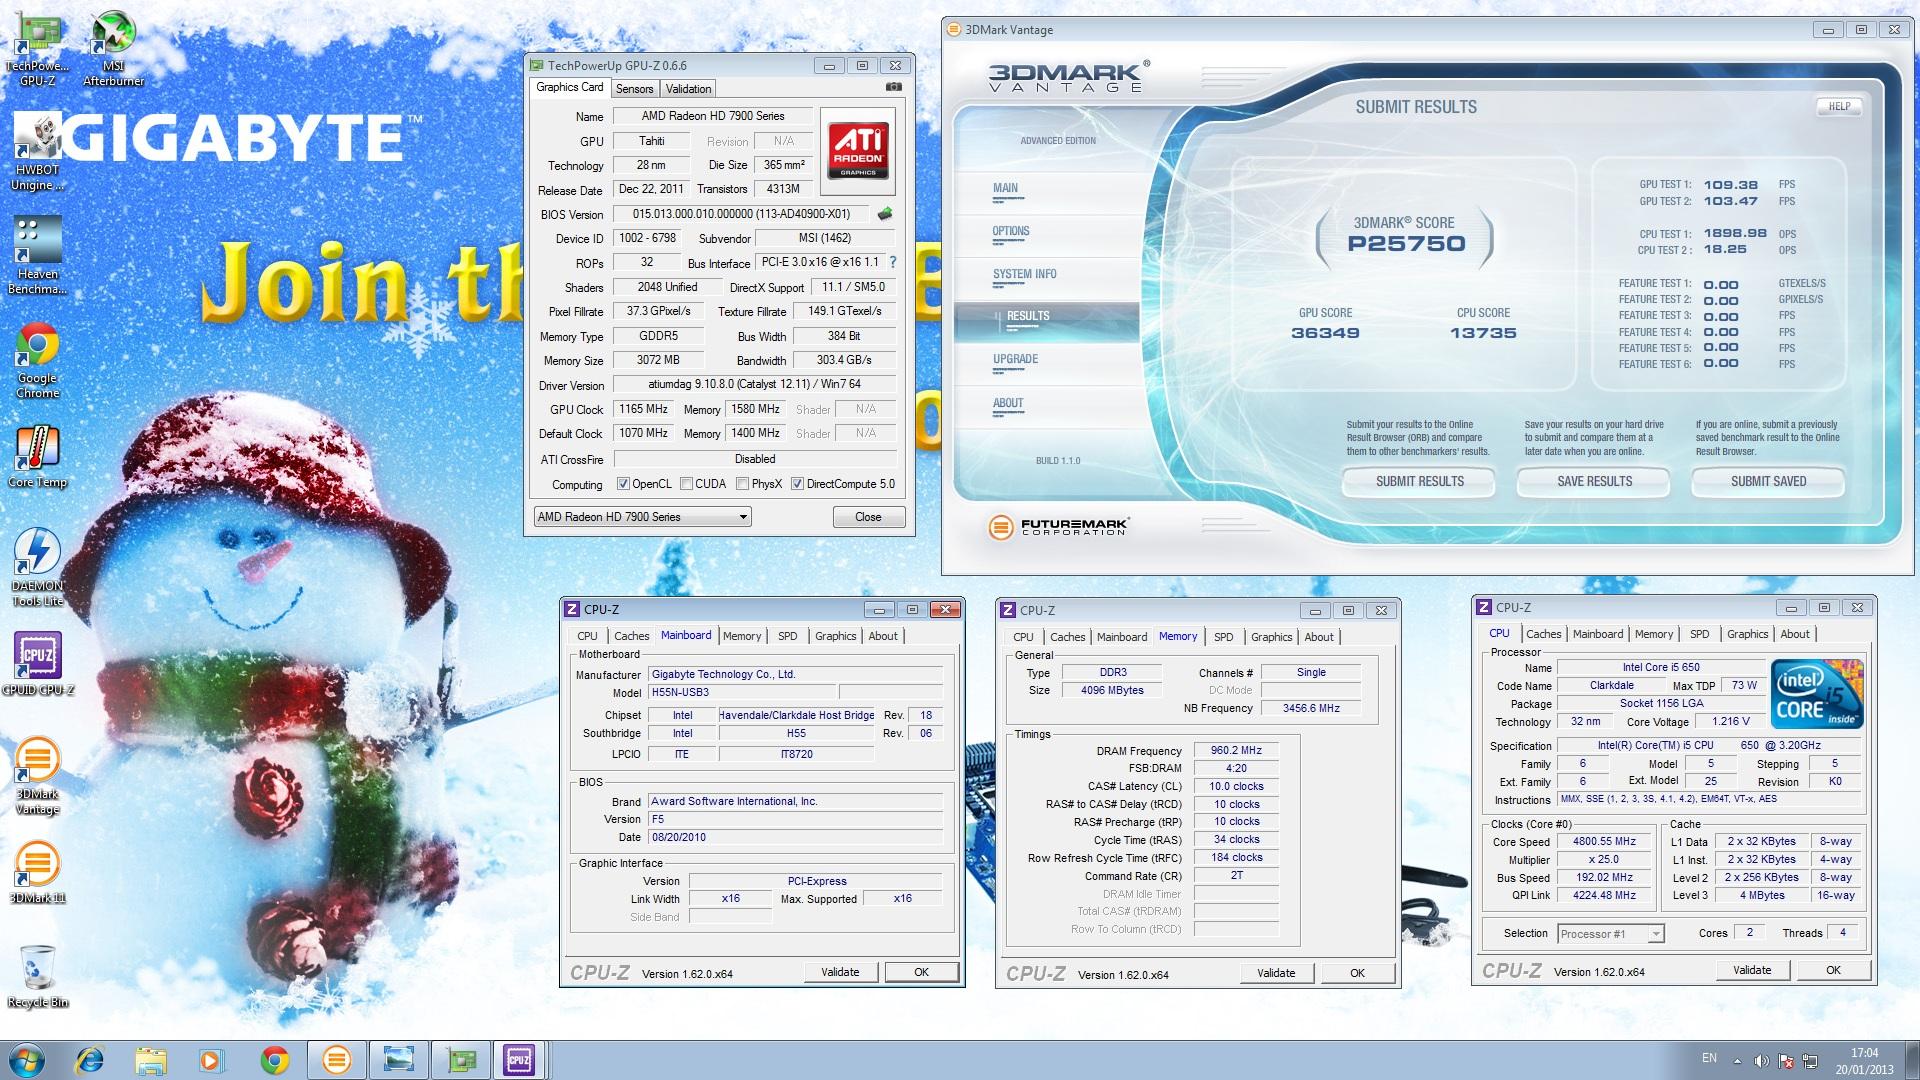The width and height of the screenshot is (1920, 1080).
Task: Click the EN language indicator in taskbar
Action: tap(1709, 1058)
